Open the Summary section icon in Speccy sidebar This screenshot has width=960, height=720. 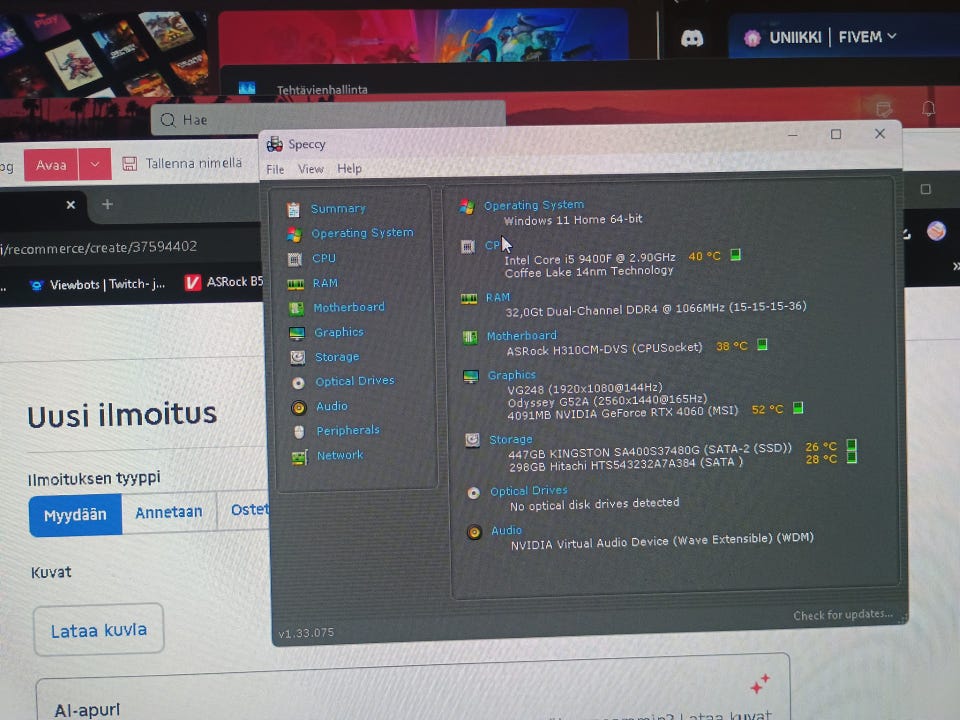coord(293,210)
